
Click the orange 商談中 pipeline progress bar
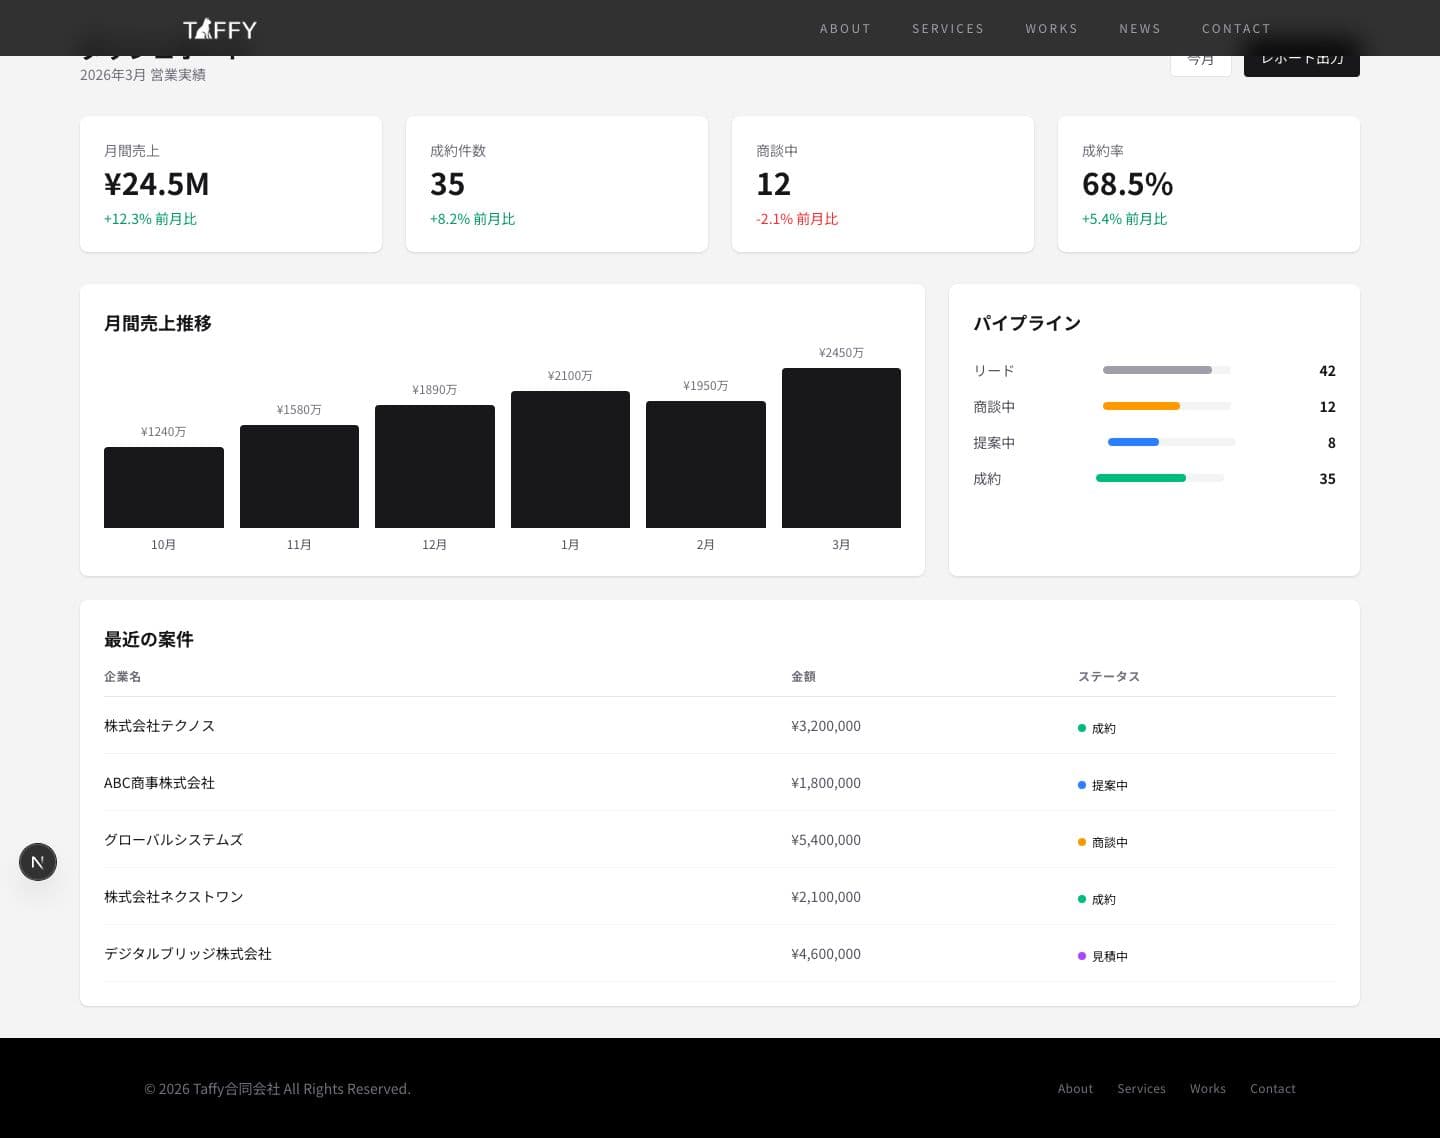coord(1141,406)
